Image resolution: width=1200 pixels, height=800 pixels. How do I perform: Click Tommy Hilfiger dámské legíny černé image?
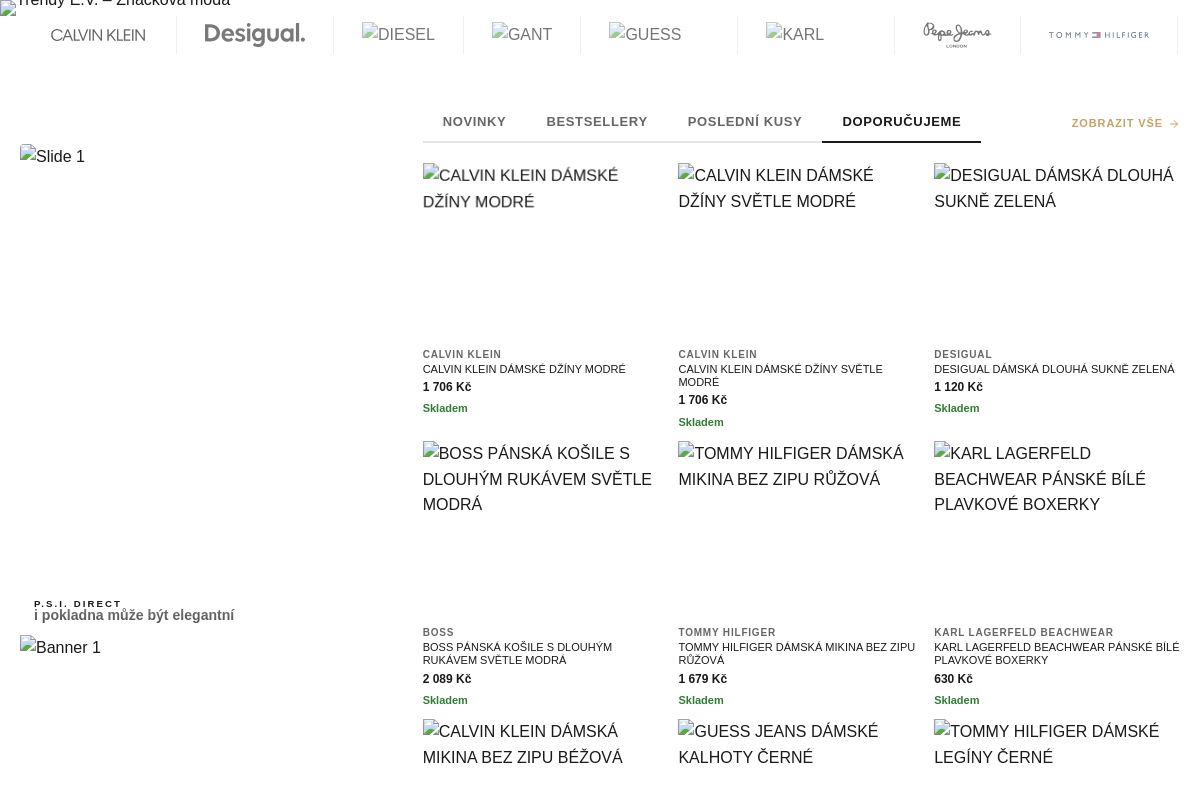tap(1057, 759)
